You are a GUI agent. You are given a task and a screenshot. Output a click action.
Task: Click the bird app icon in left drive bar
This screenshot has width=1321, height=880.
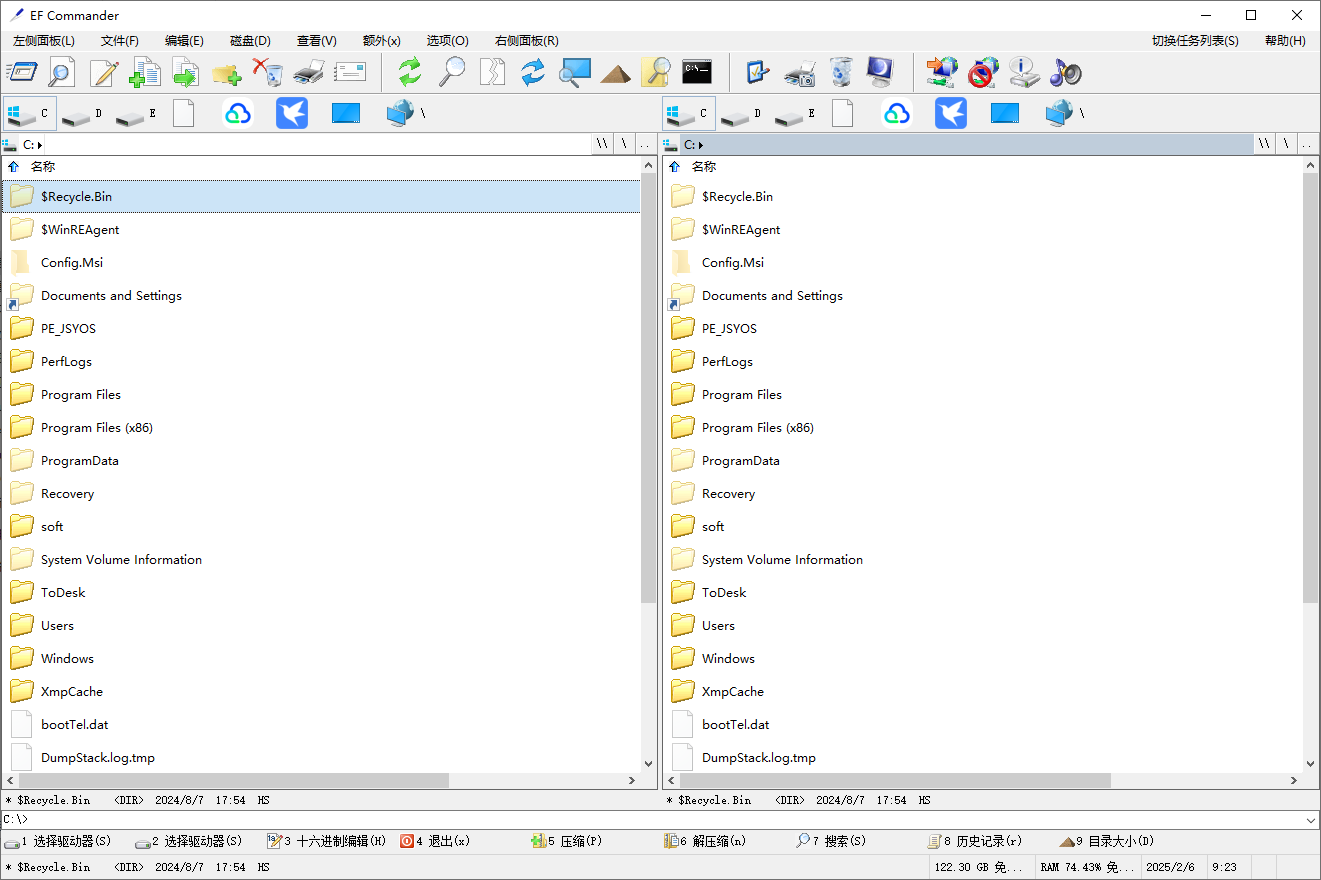pos(292,114)
